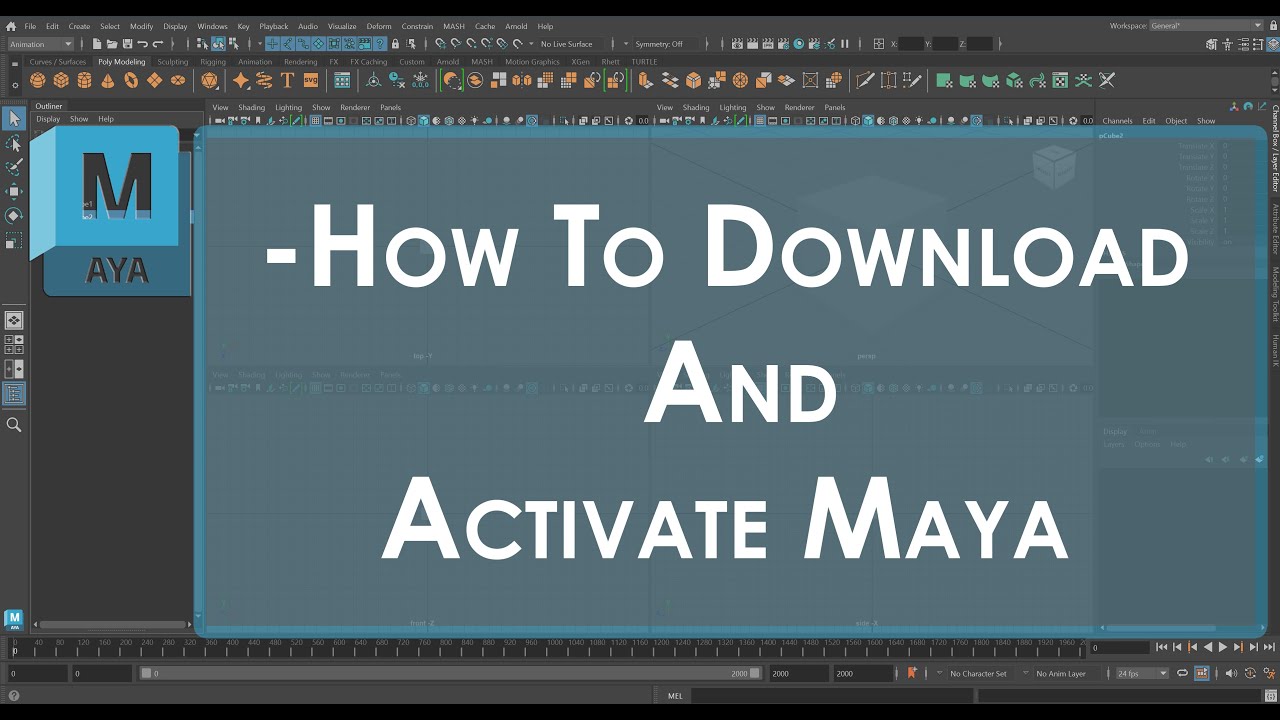Click the Pause IPR render icon
The image size is (1280, 720).
[x=845, y=44]
